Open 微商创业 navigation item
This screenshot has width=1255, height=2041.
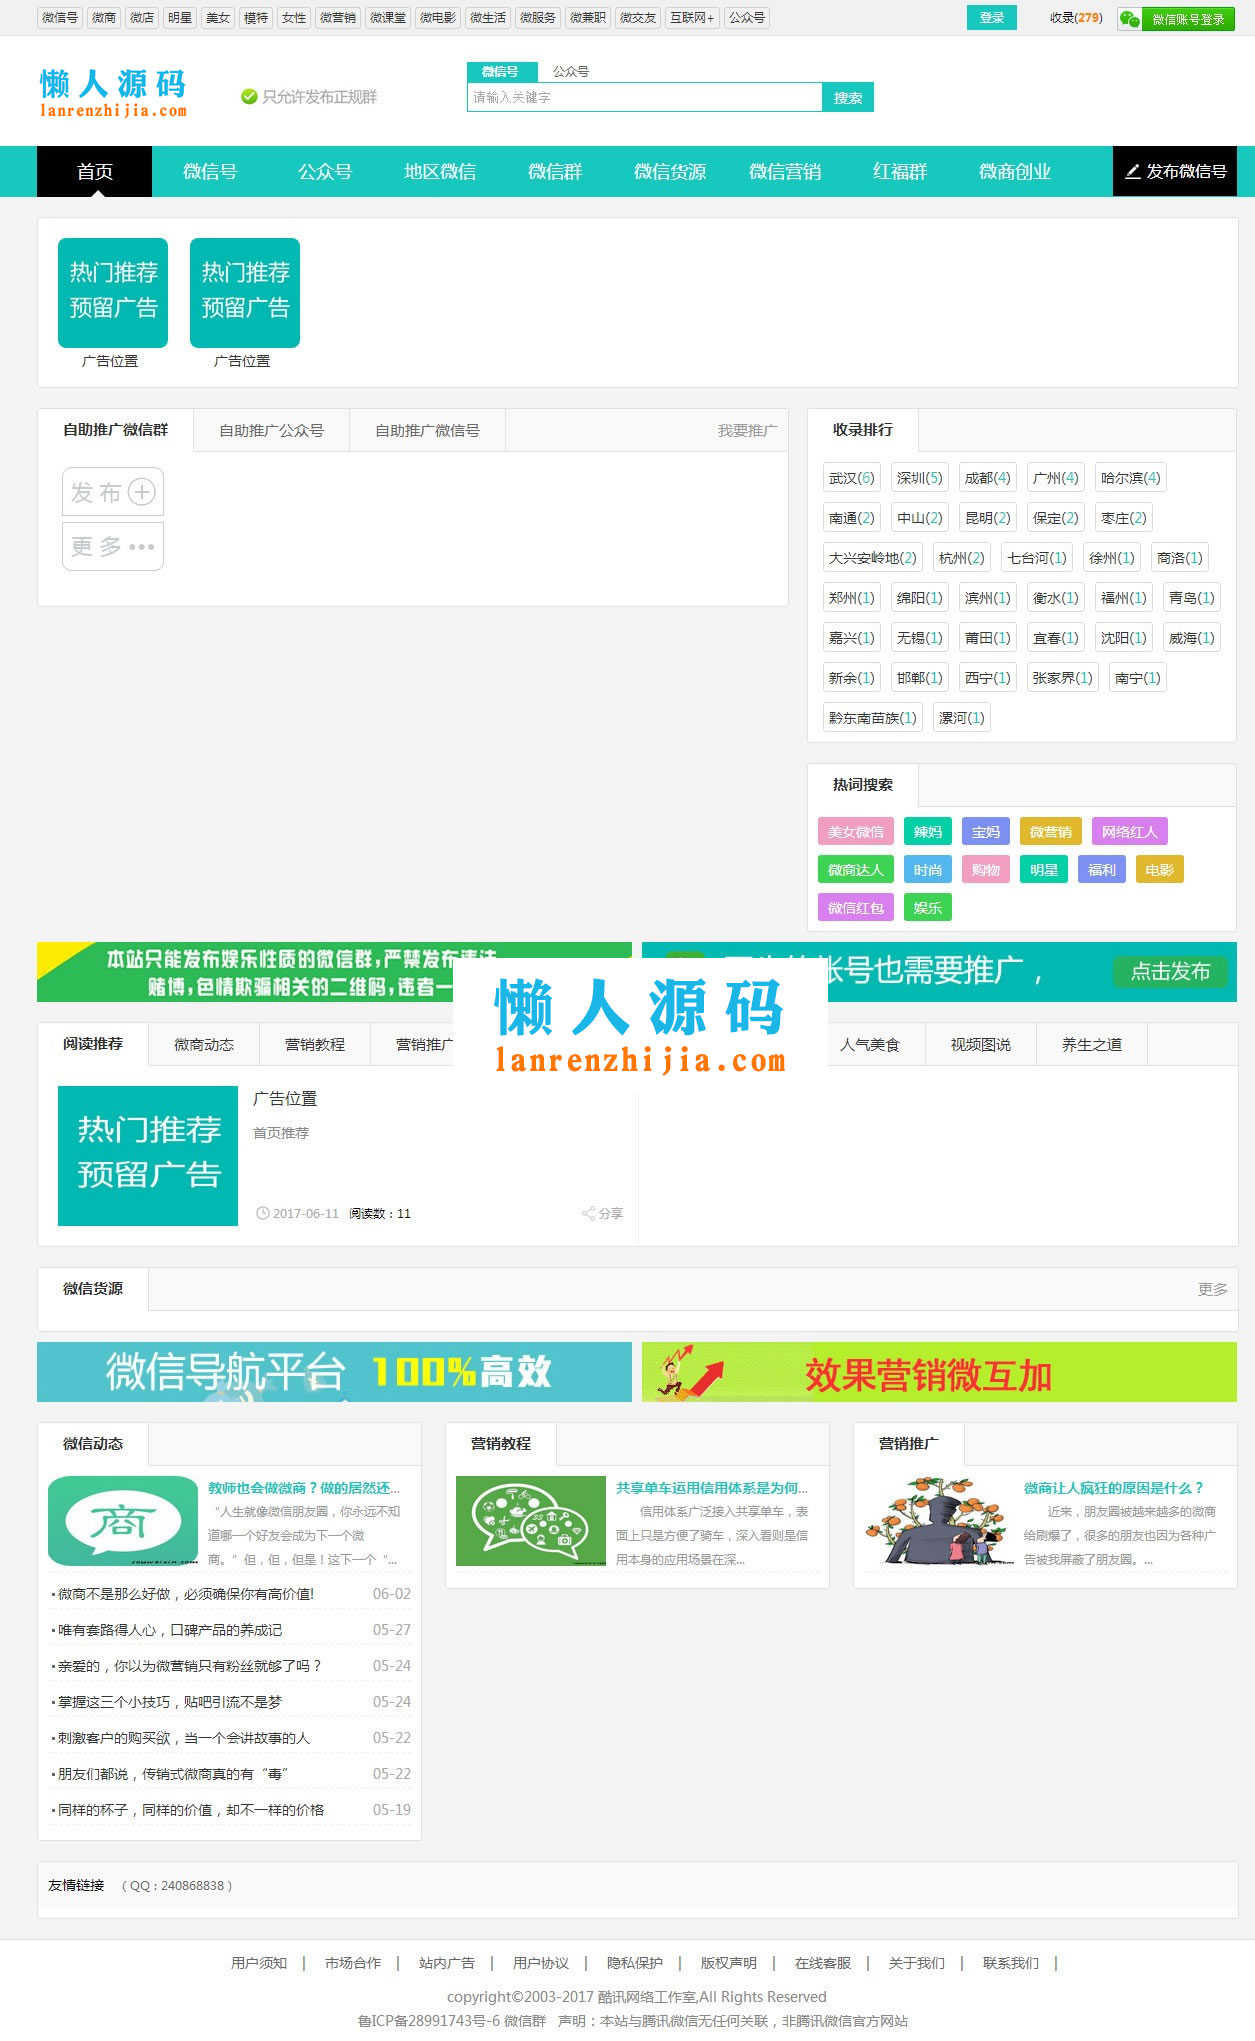pos(1015,172)
